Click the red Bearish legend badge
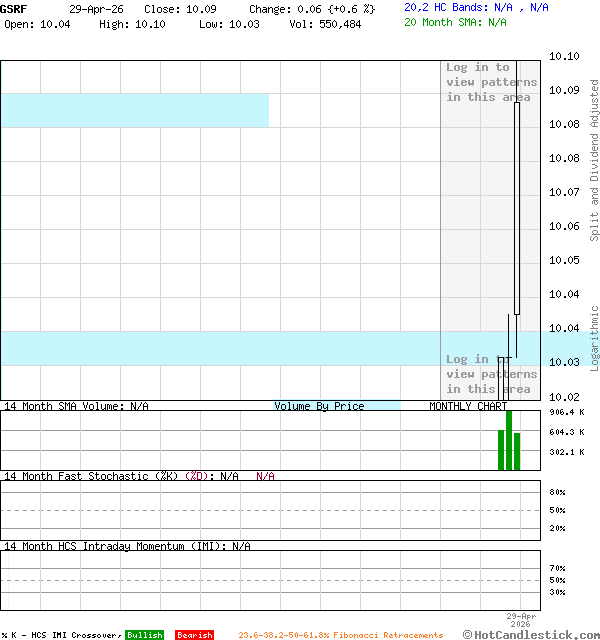The width and height of the screenshot is (600, 640). pyautogui.click(x=194, y=635)
